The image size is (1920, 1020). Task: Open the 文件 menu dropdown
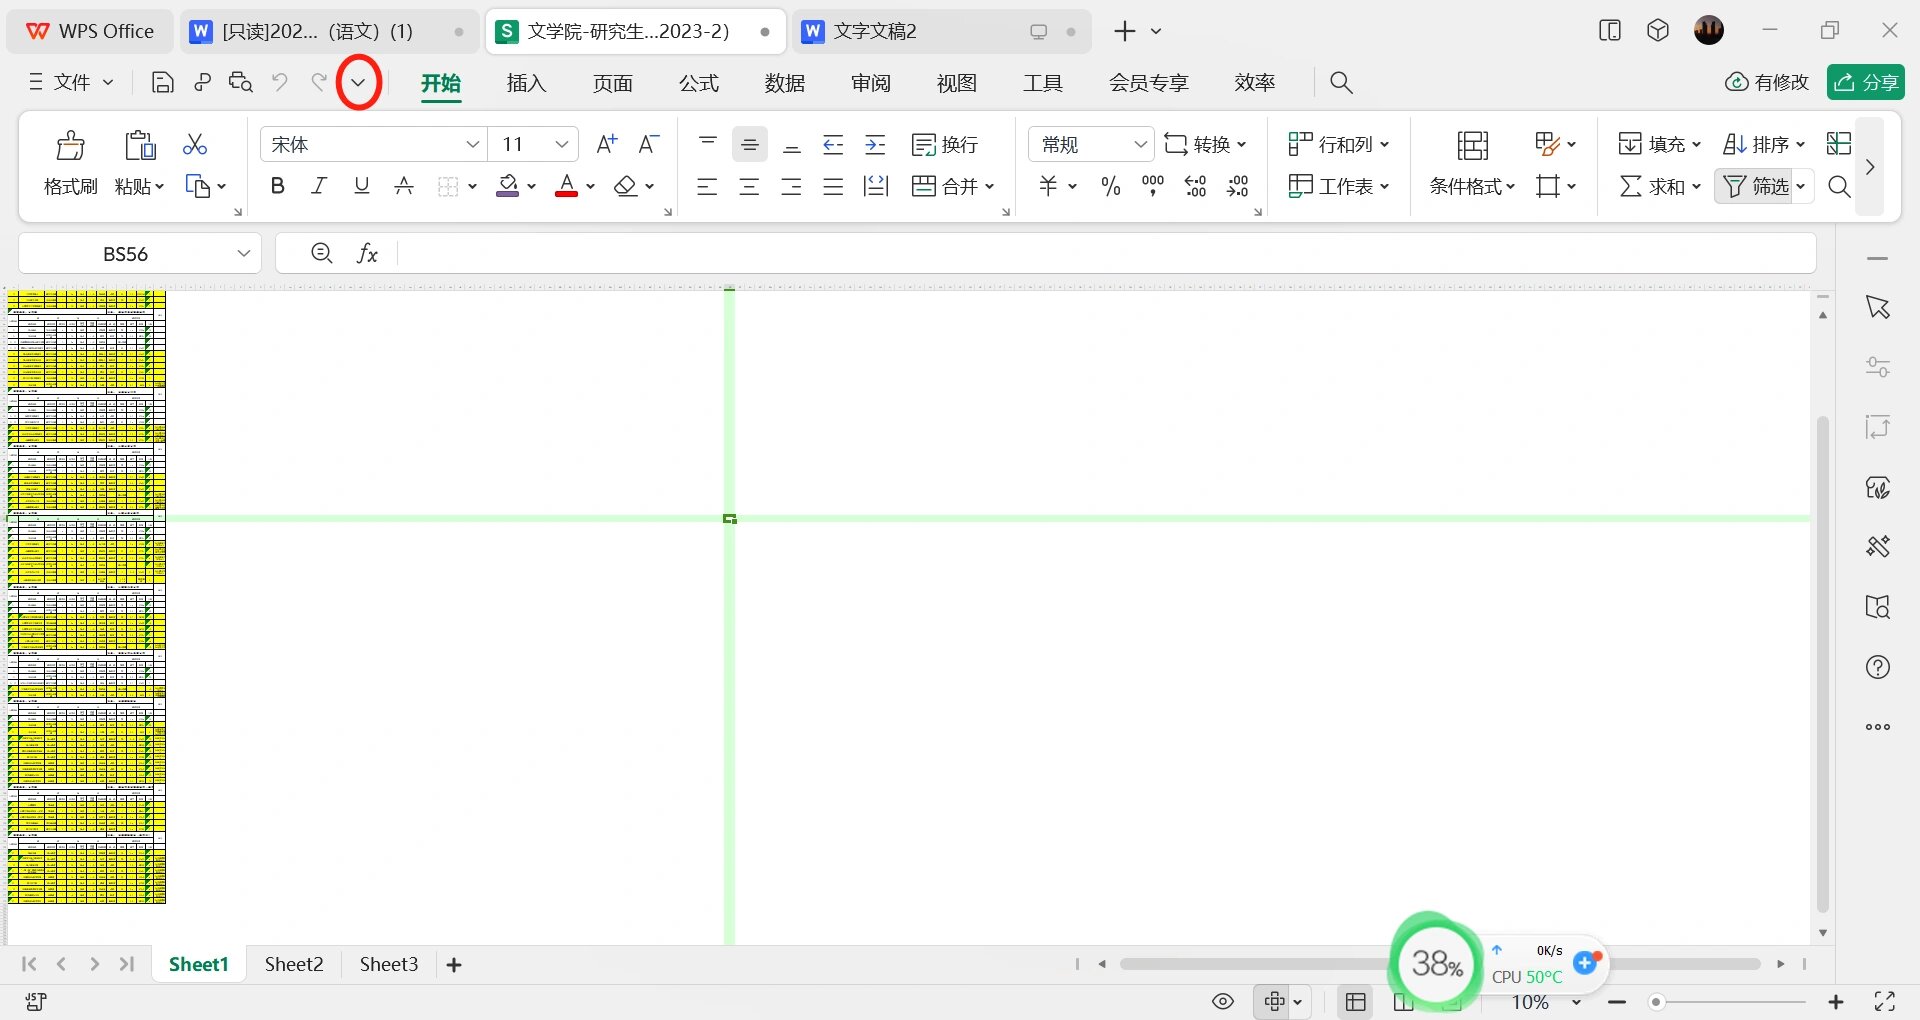point(71,83)
